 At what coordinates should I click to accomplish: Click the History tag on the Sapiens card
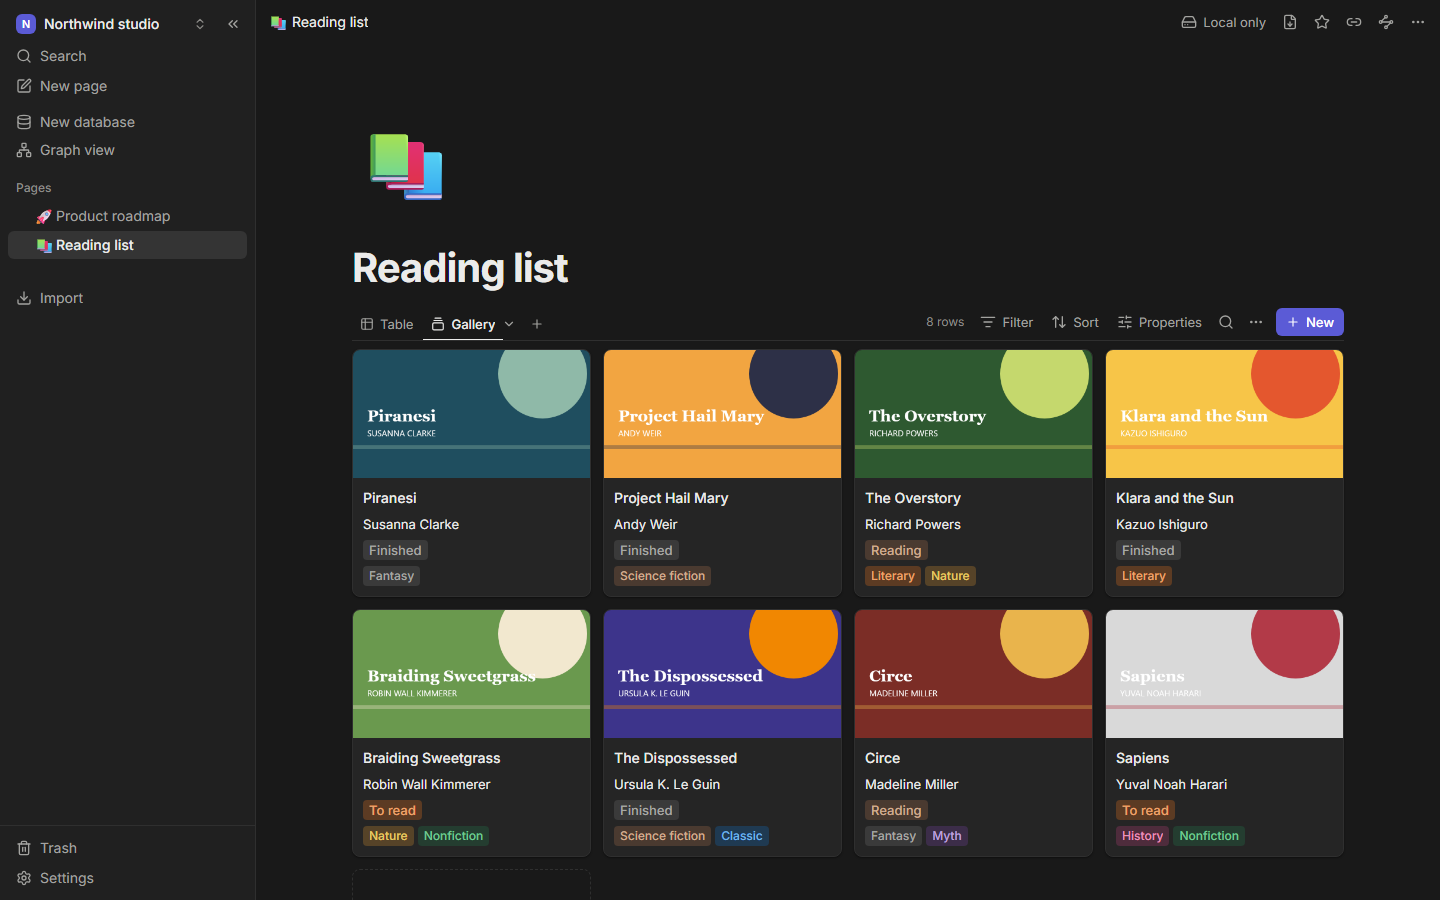coord(1142,836)
